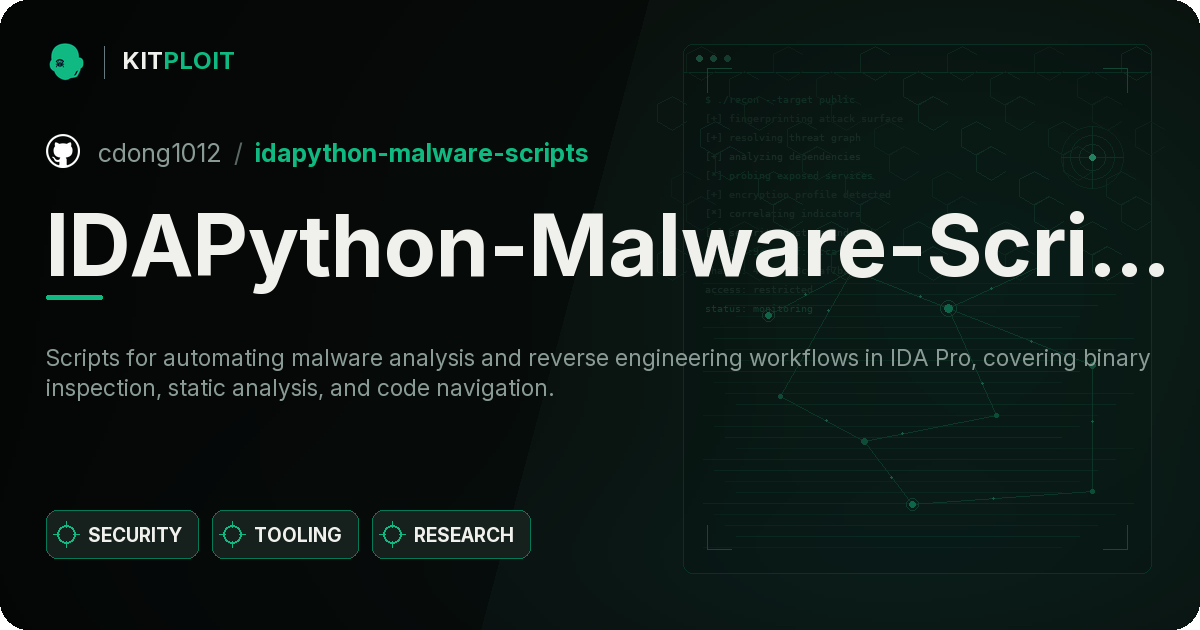Open the cdong1012 owner name

[159, 153]
